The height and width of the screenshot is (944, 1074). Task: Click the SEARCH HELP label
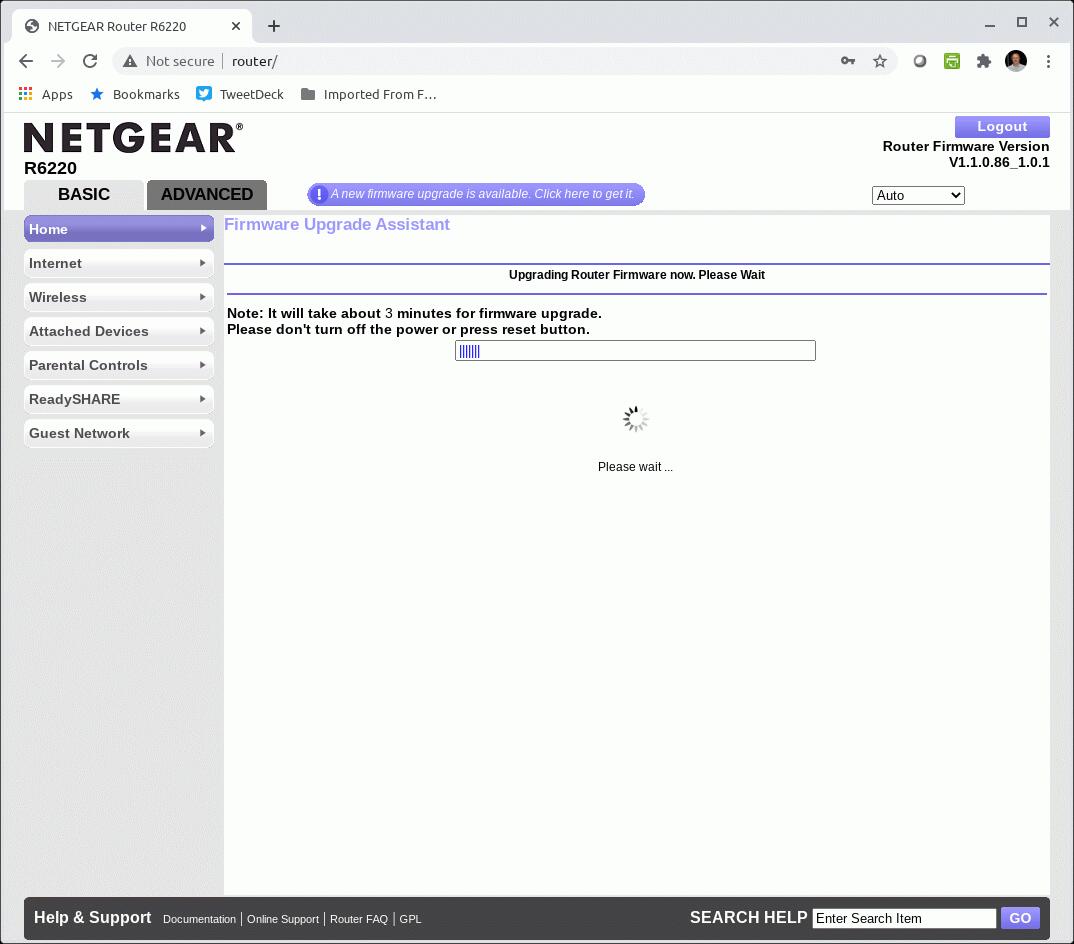click(749, 917)
